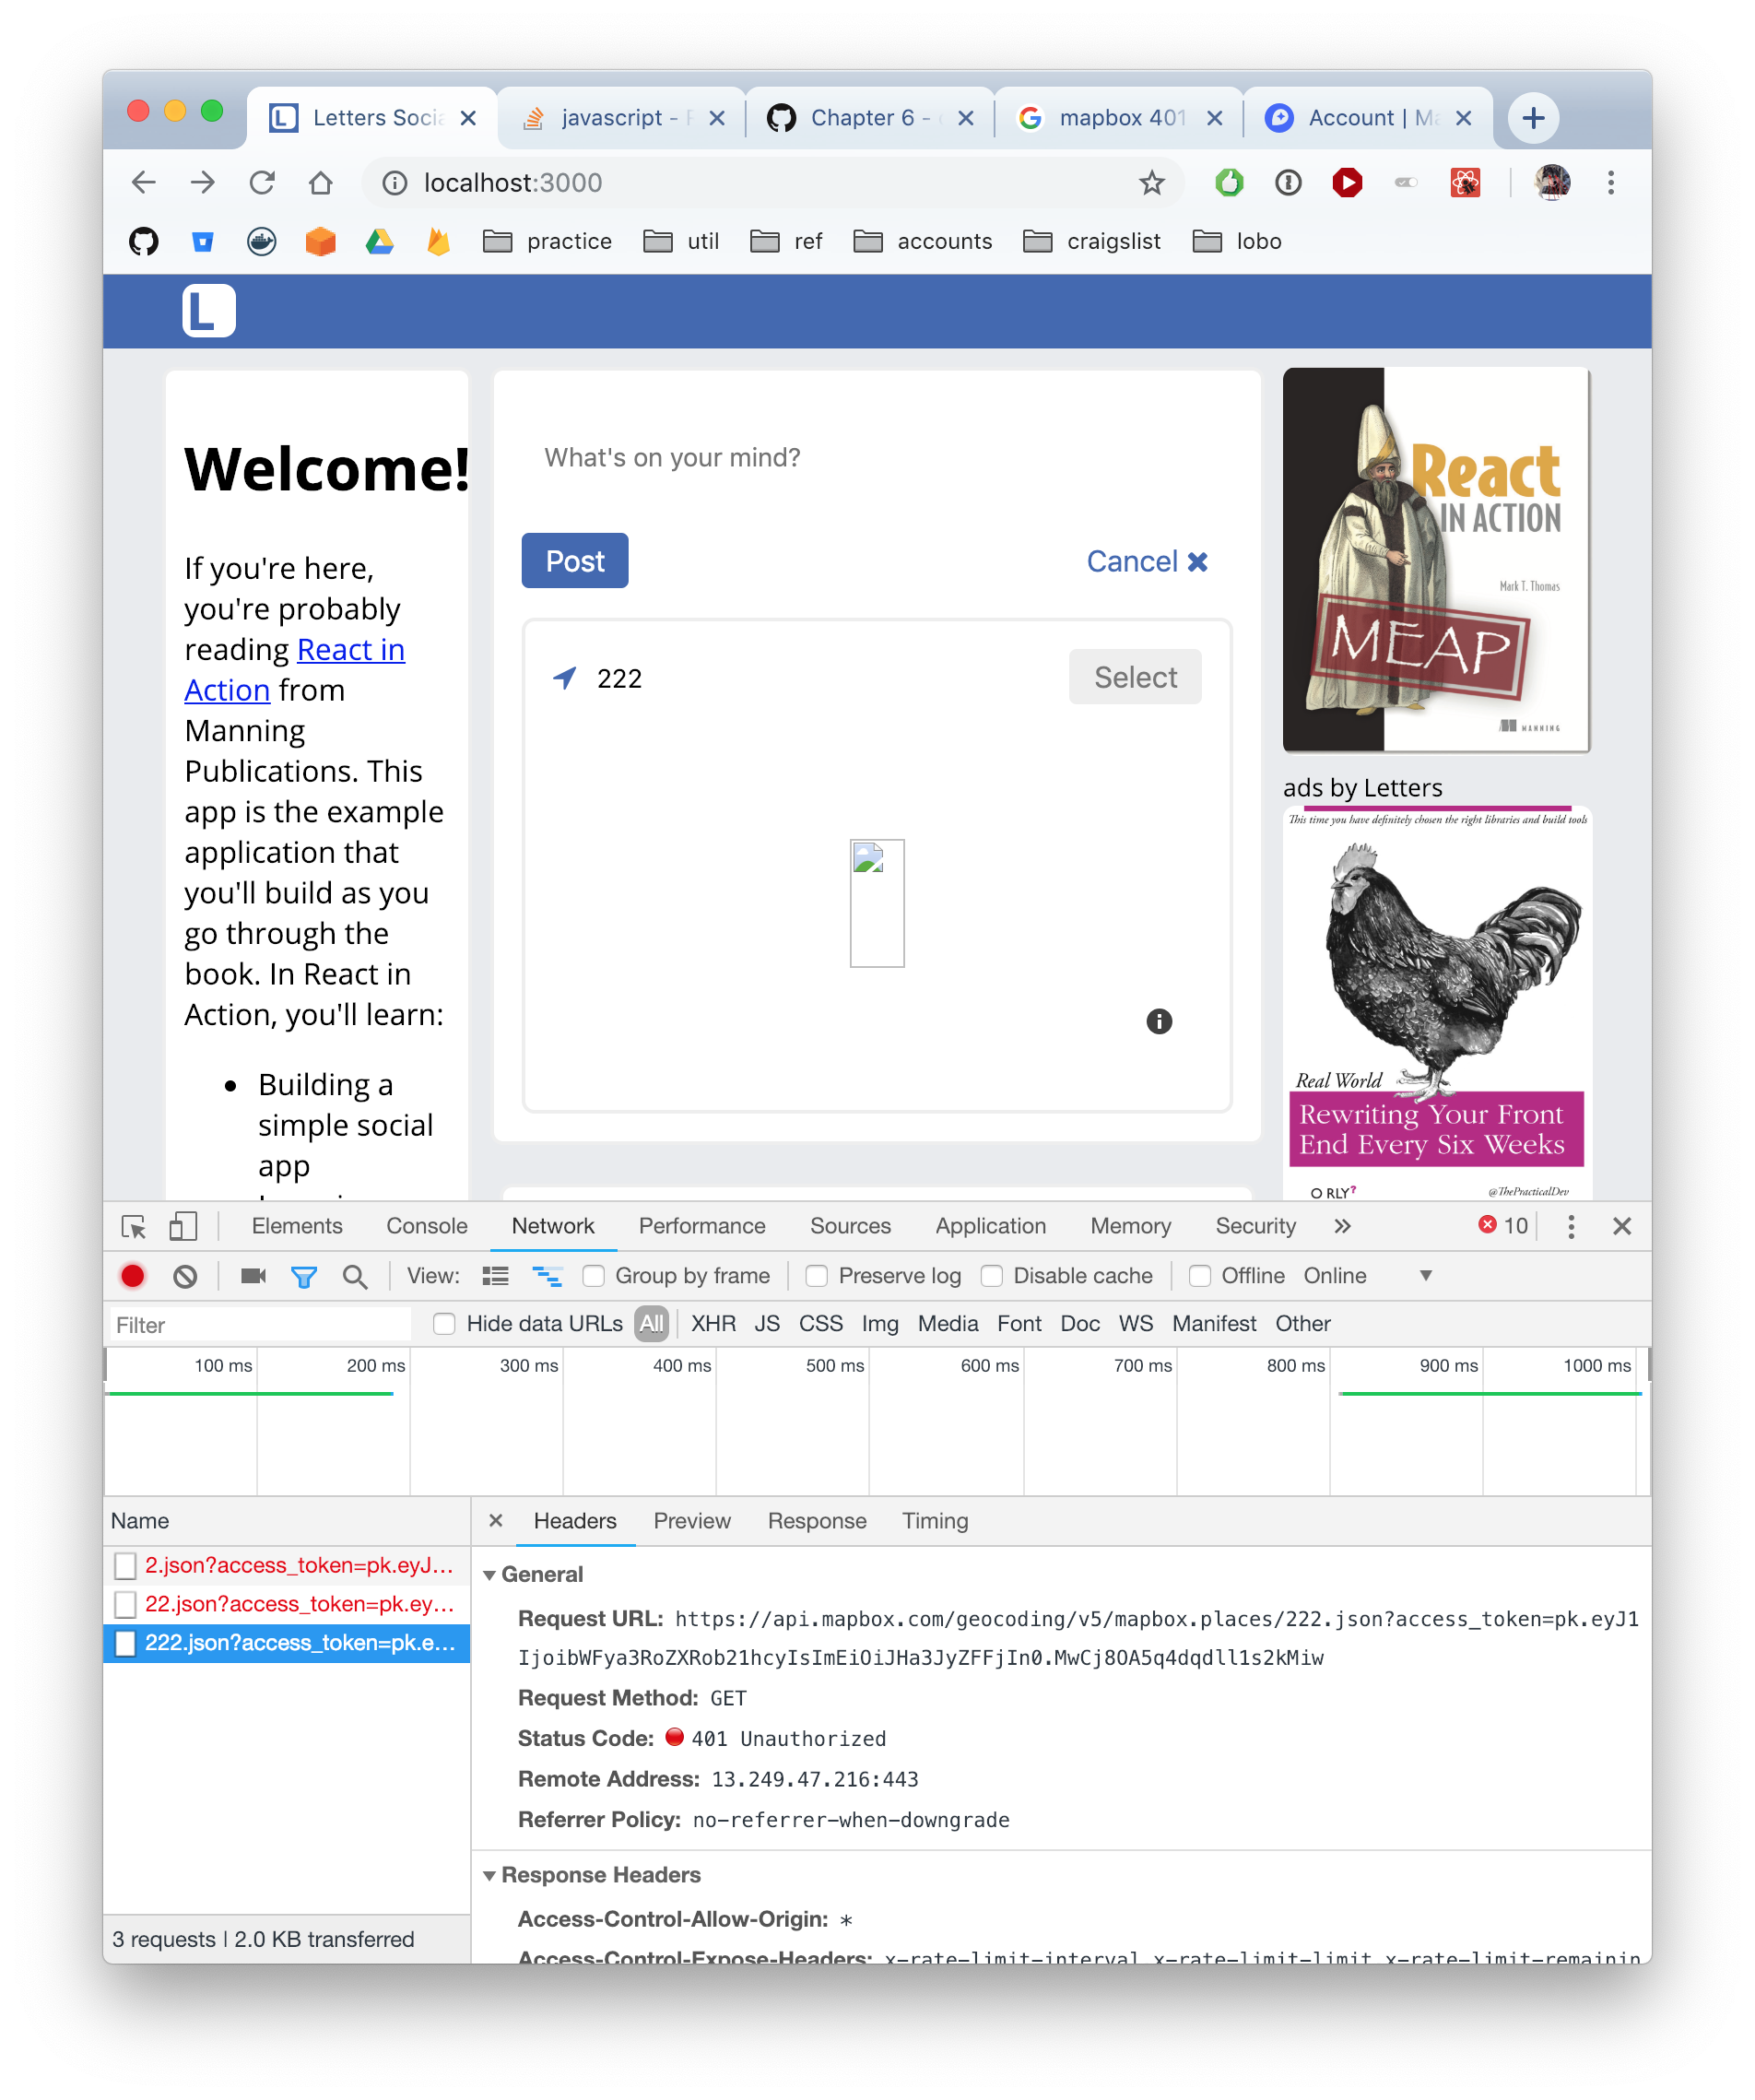Stop recording the network log
1755x2100 pixels.
click(x=133, y=1276)
